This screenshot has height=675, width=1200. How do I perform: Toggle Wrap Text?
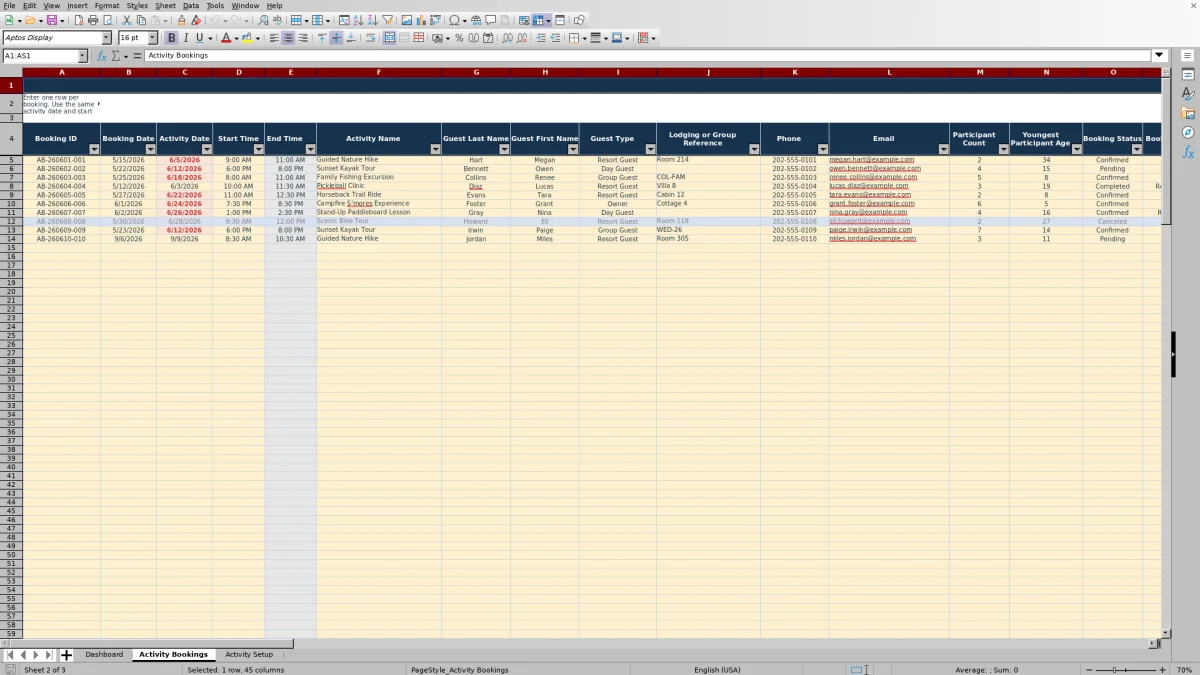pyautogui.click(x=370, y=38)
